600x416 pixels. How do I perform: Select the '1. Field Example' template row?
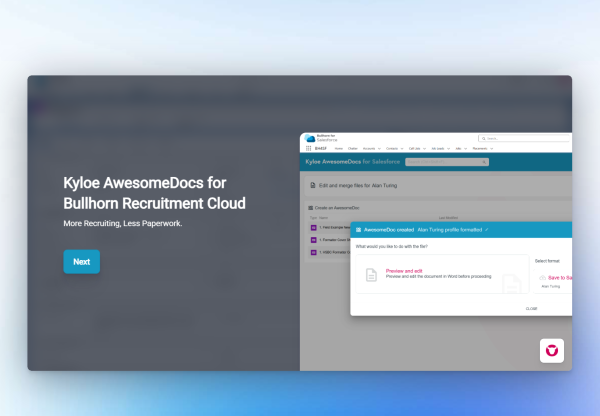click(x=330, y=228)
